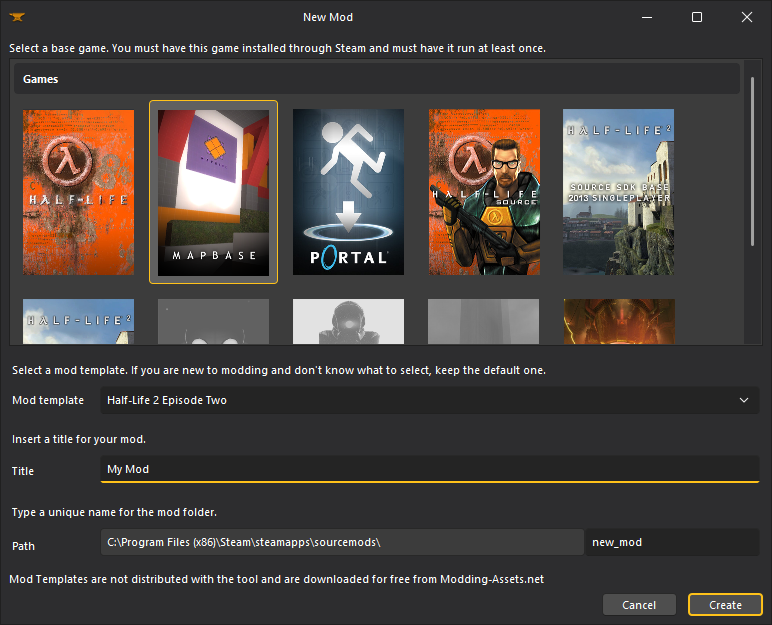772x625 pixels.
Task: Click the sourcemods path field
Action: tap(342, 542)
